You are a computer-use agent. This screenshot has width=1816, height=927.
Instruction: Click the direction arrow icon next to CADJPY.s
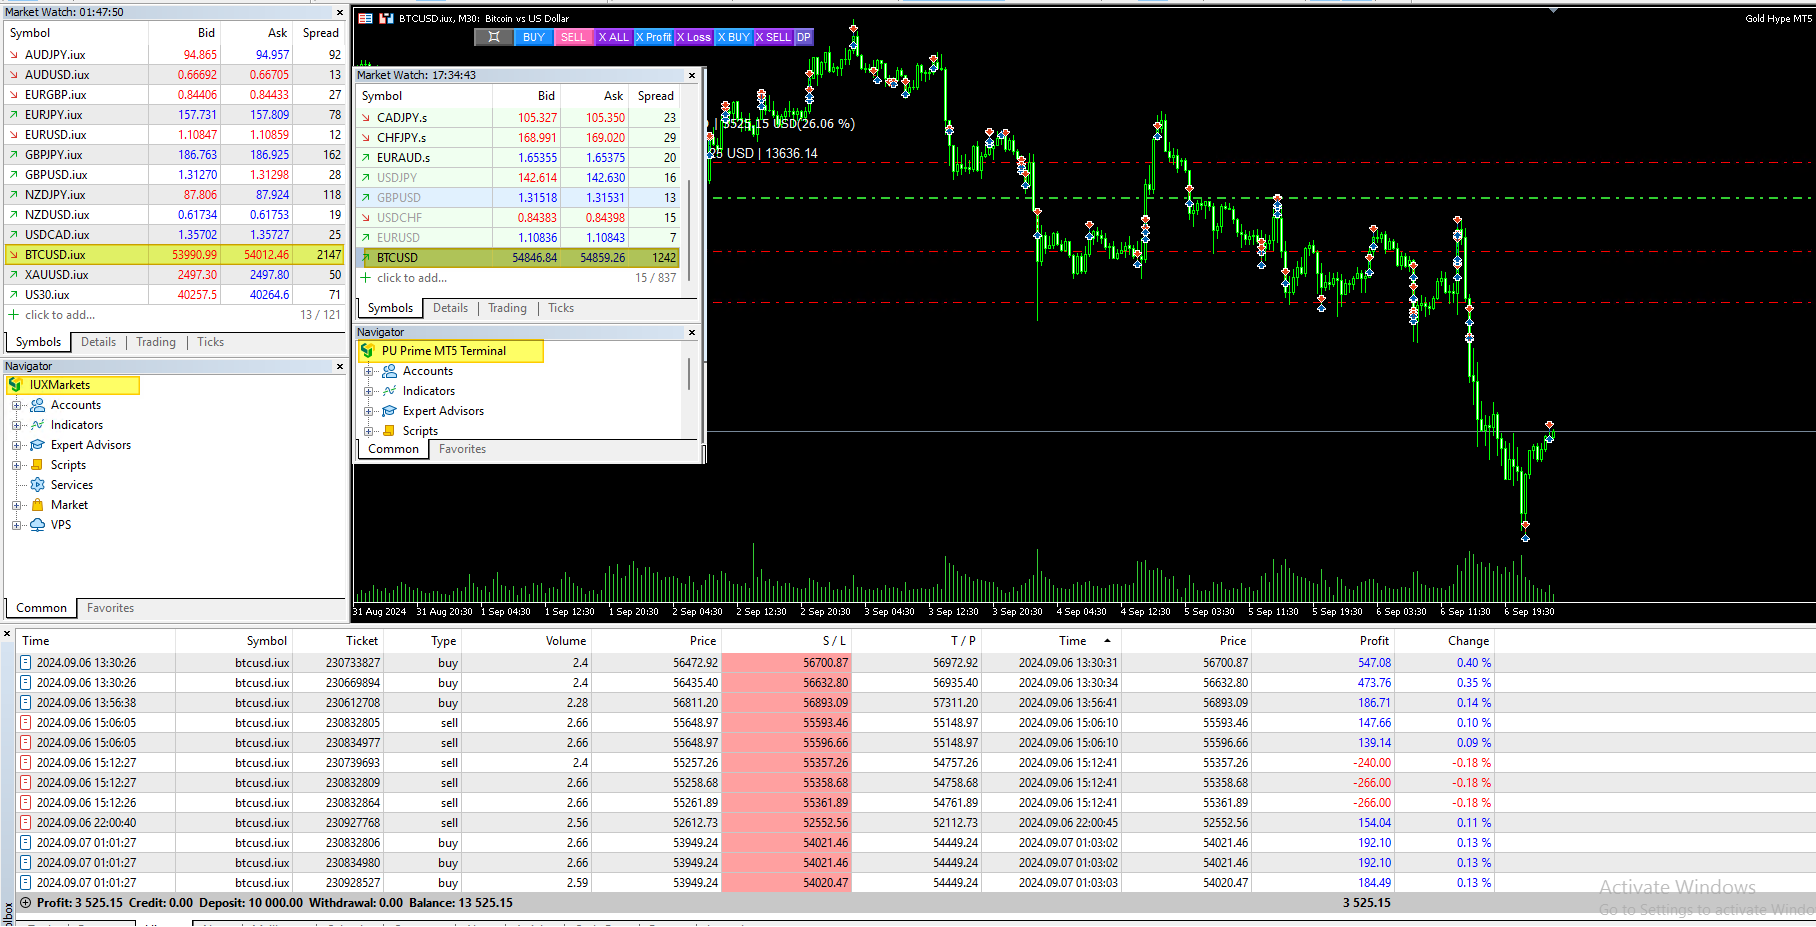point(366,118)
